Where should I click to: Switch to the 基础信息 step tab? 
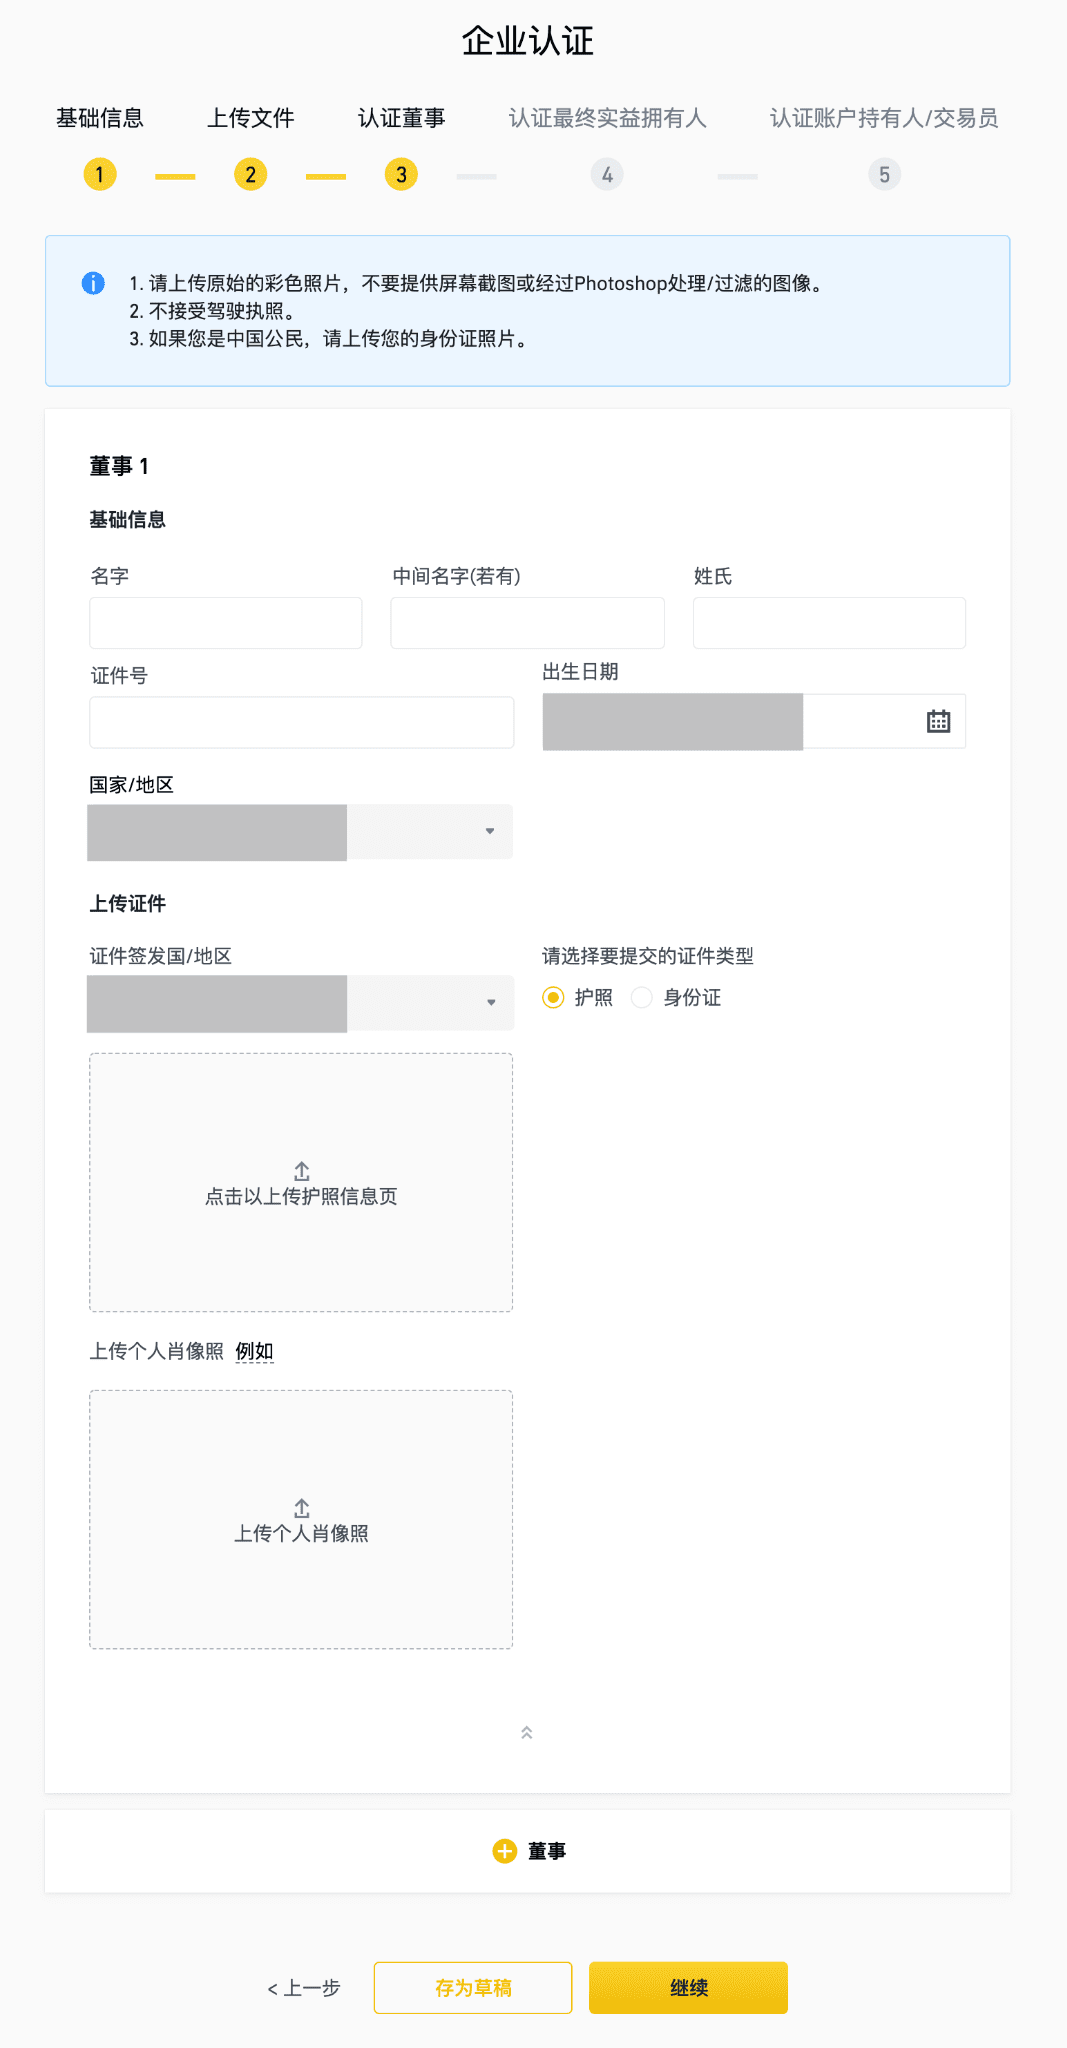[100, 118]
